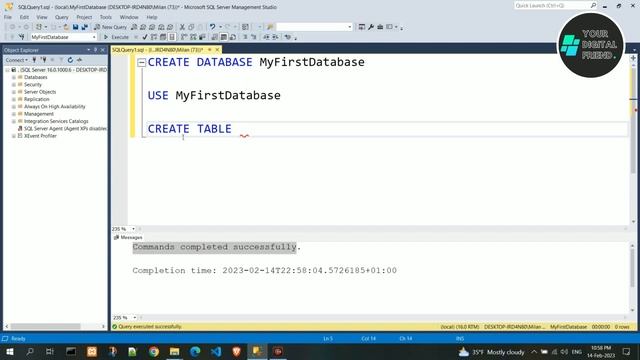Open Google Chrome from the taskbar

point(153,352)
